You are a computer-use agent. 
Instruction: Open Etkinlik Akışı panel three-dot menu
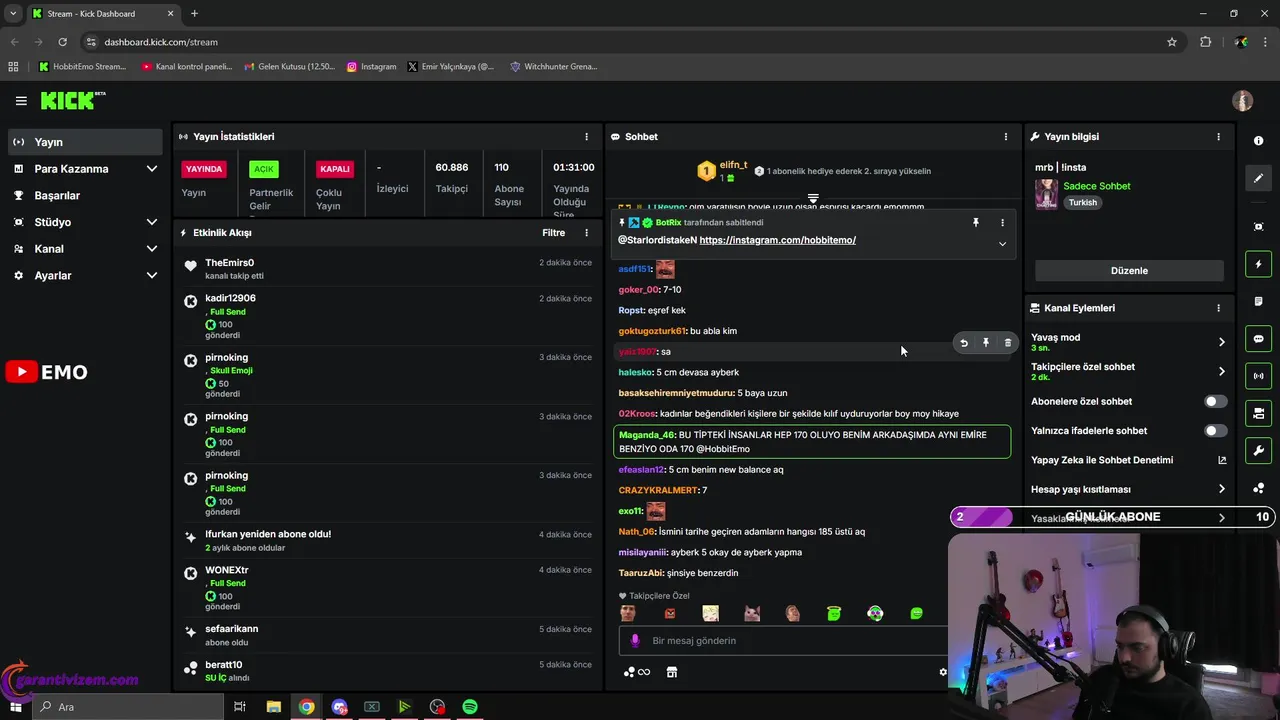point(587,233)
